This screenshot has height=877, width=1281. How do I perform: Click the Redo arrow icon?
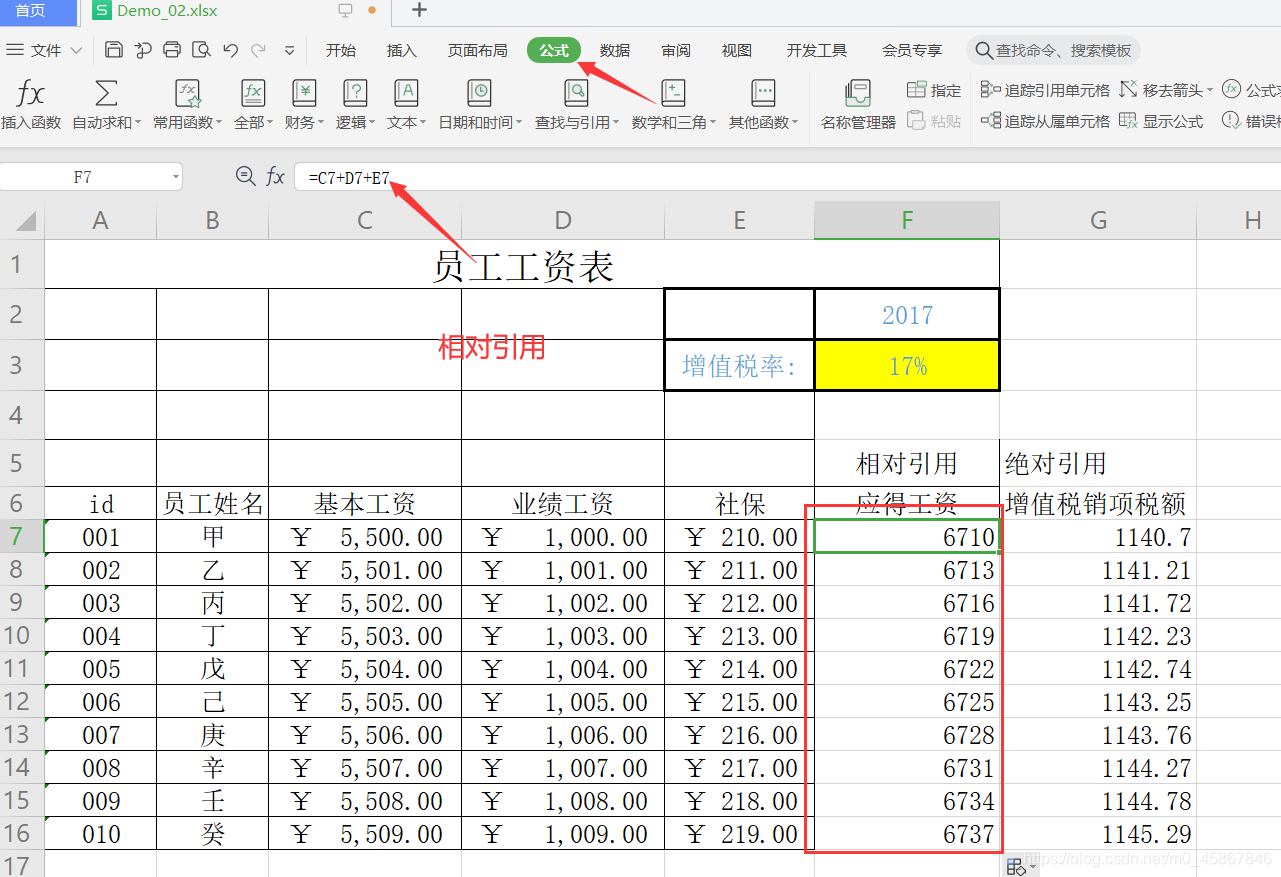click(x=259, y=50)
